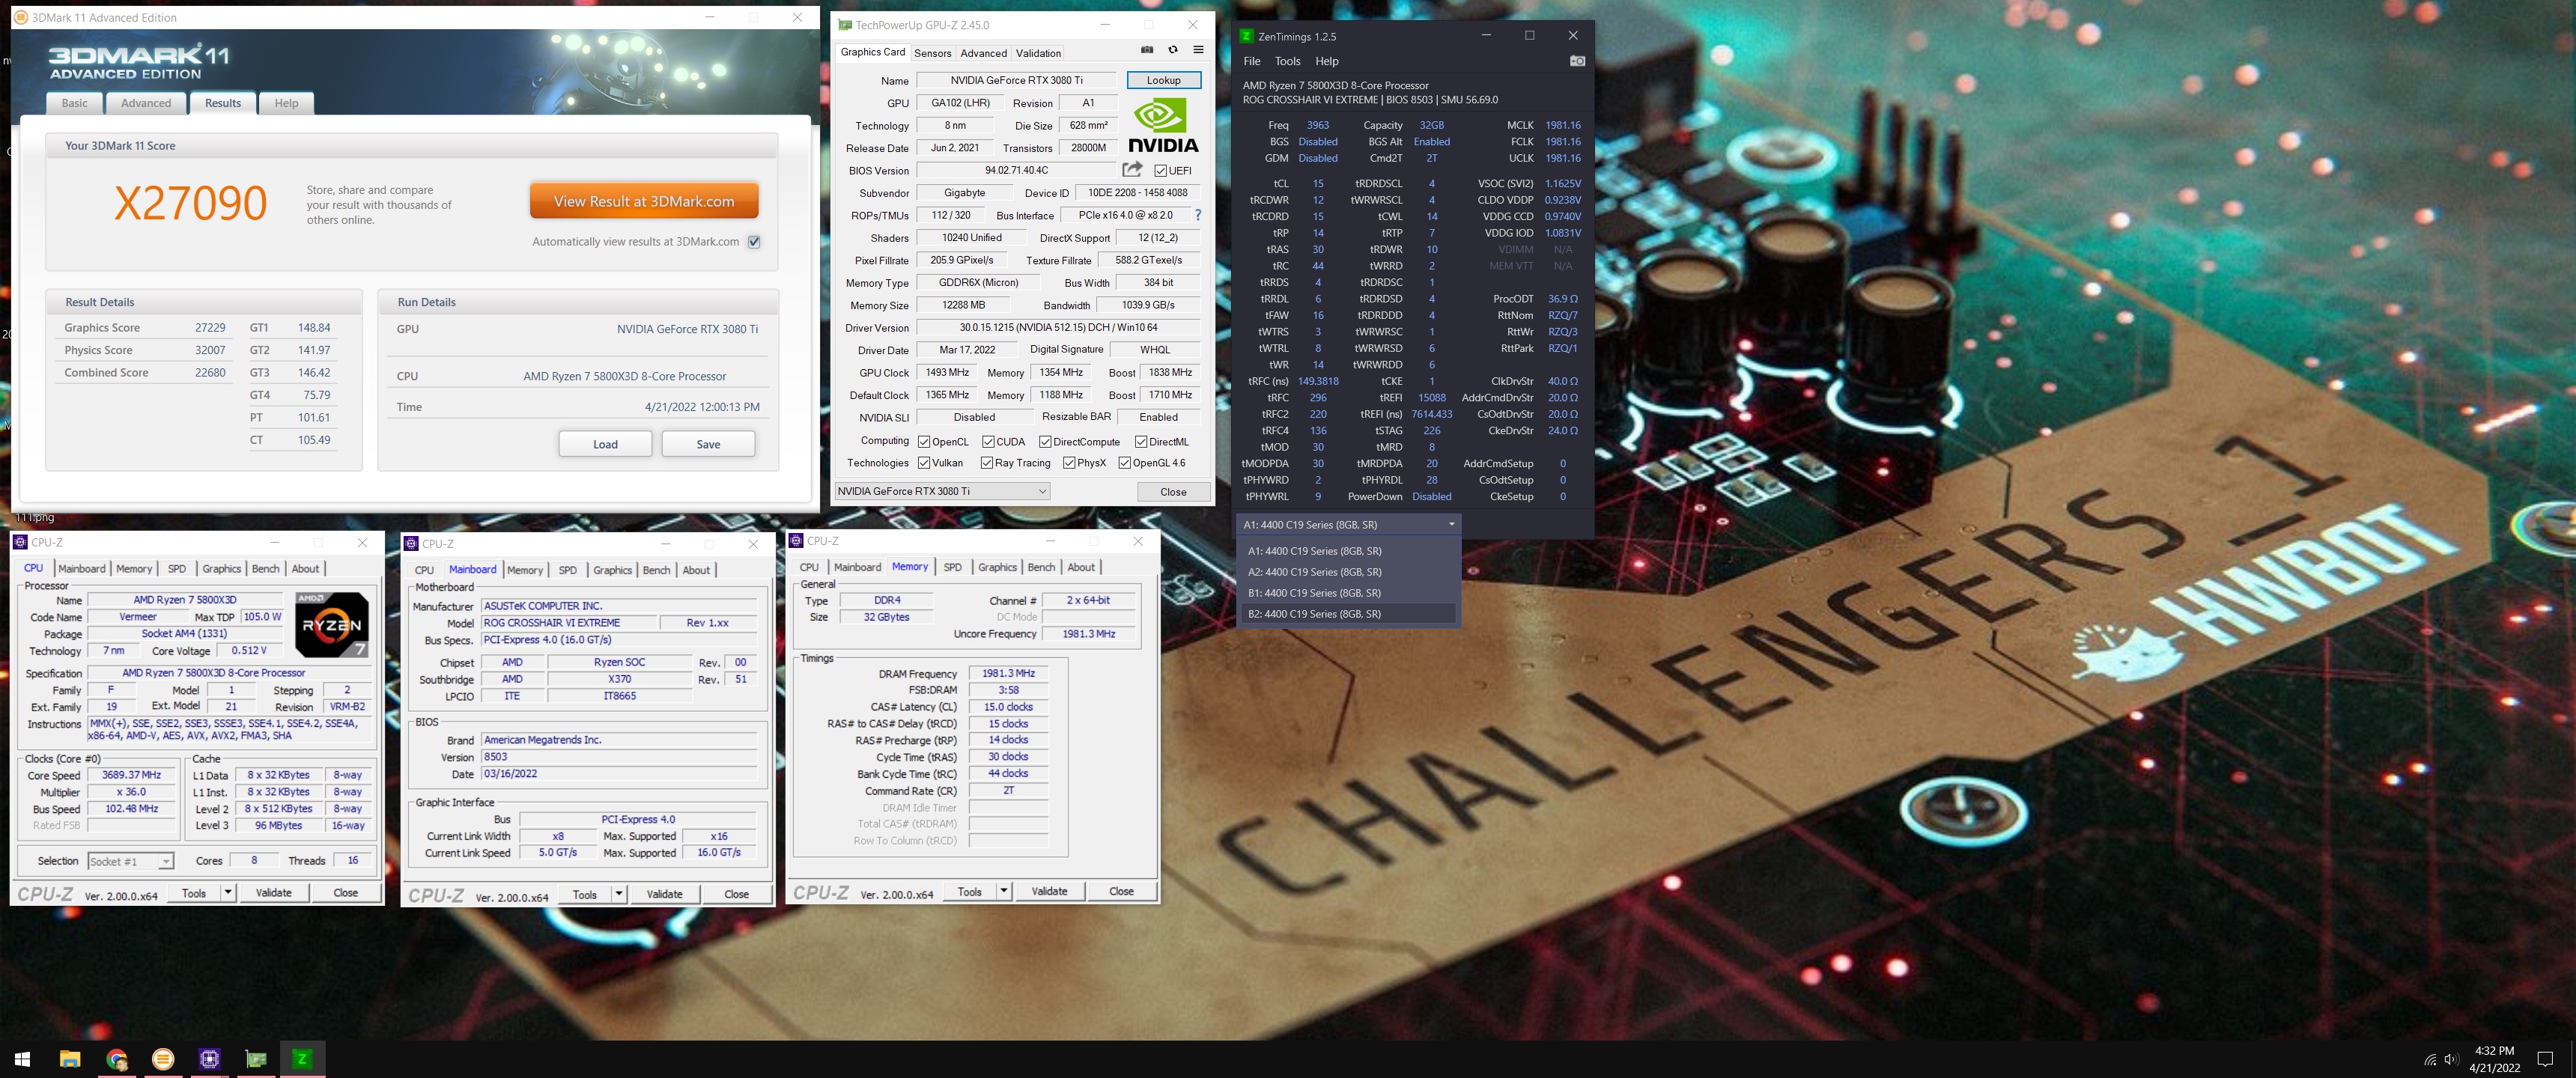Toggle the CUDA checkbox
2576x1078 pixels.
[x=988, y=441]
